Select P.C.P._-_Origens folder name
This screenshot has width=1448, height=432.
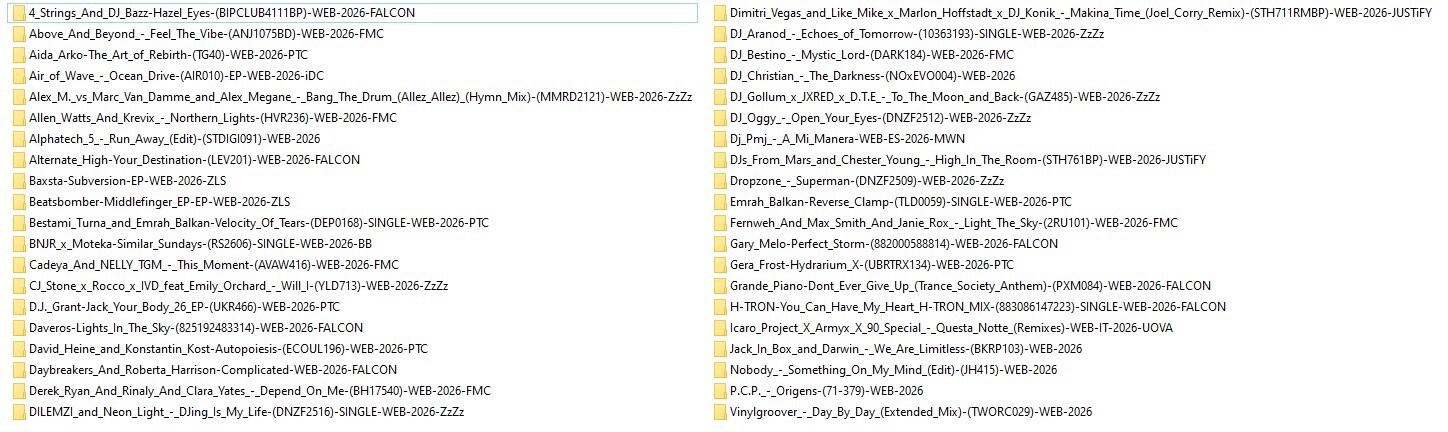tap(827, 391)
